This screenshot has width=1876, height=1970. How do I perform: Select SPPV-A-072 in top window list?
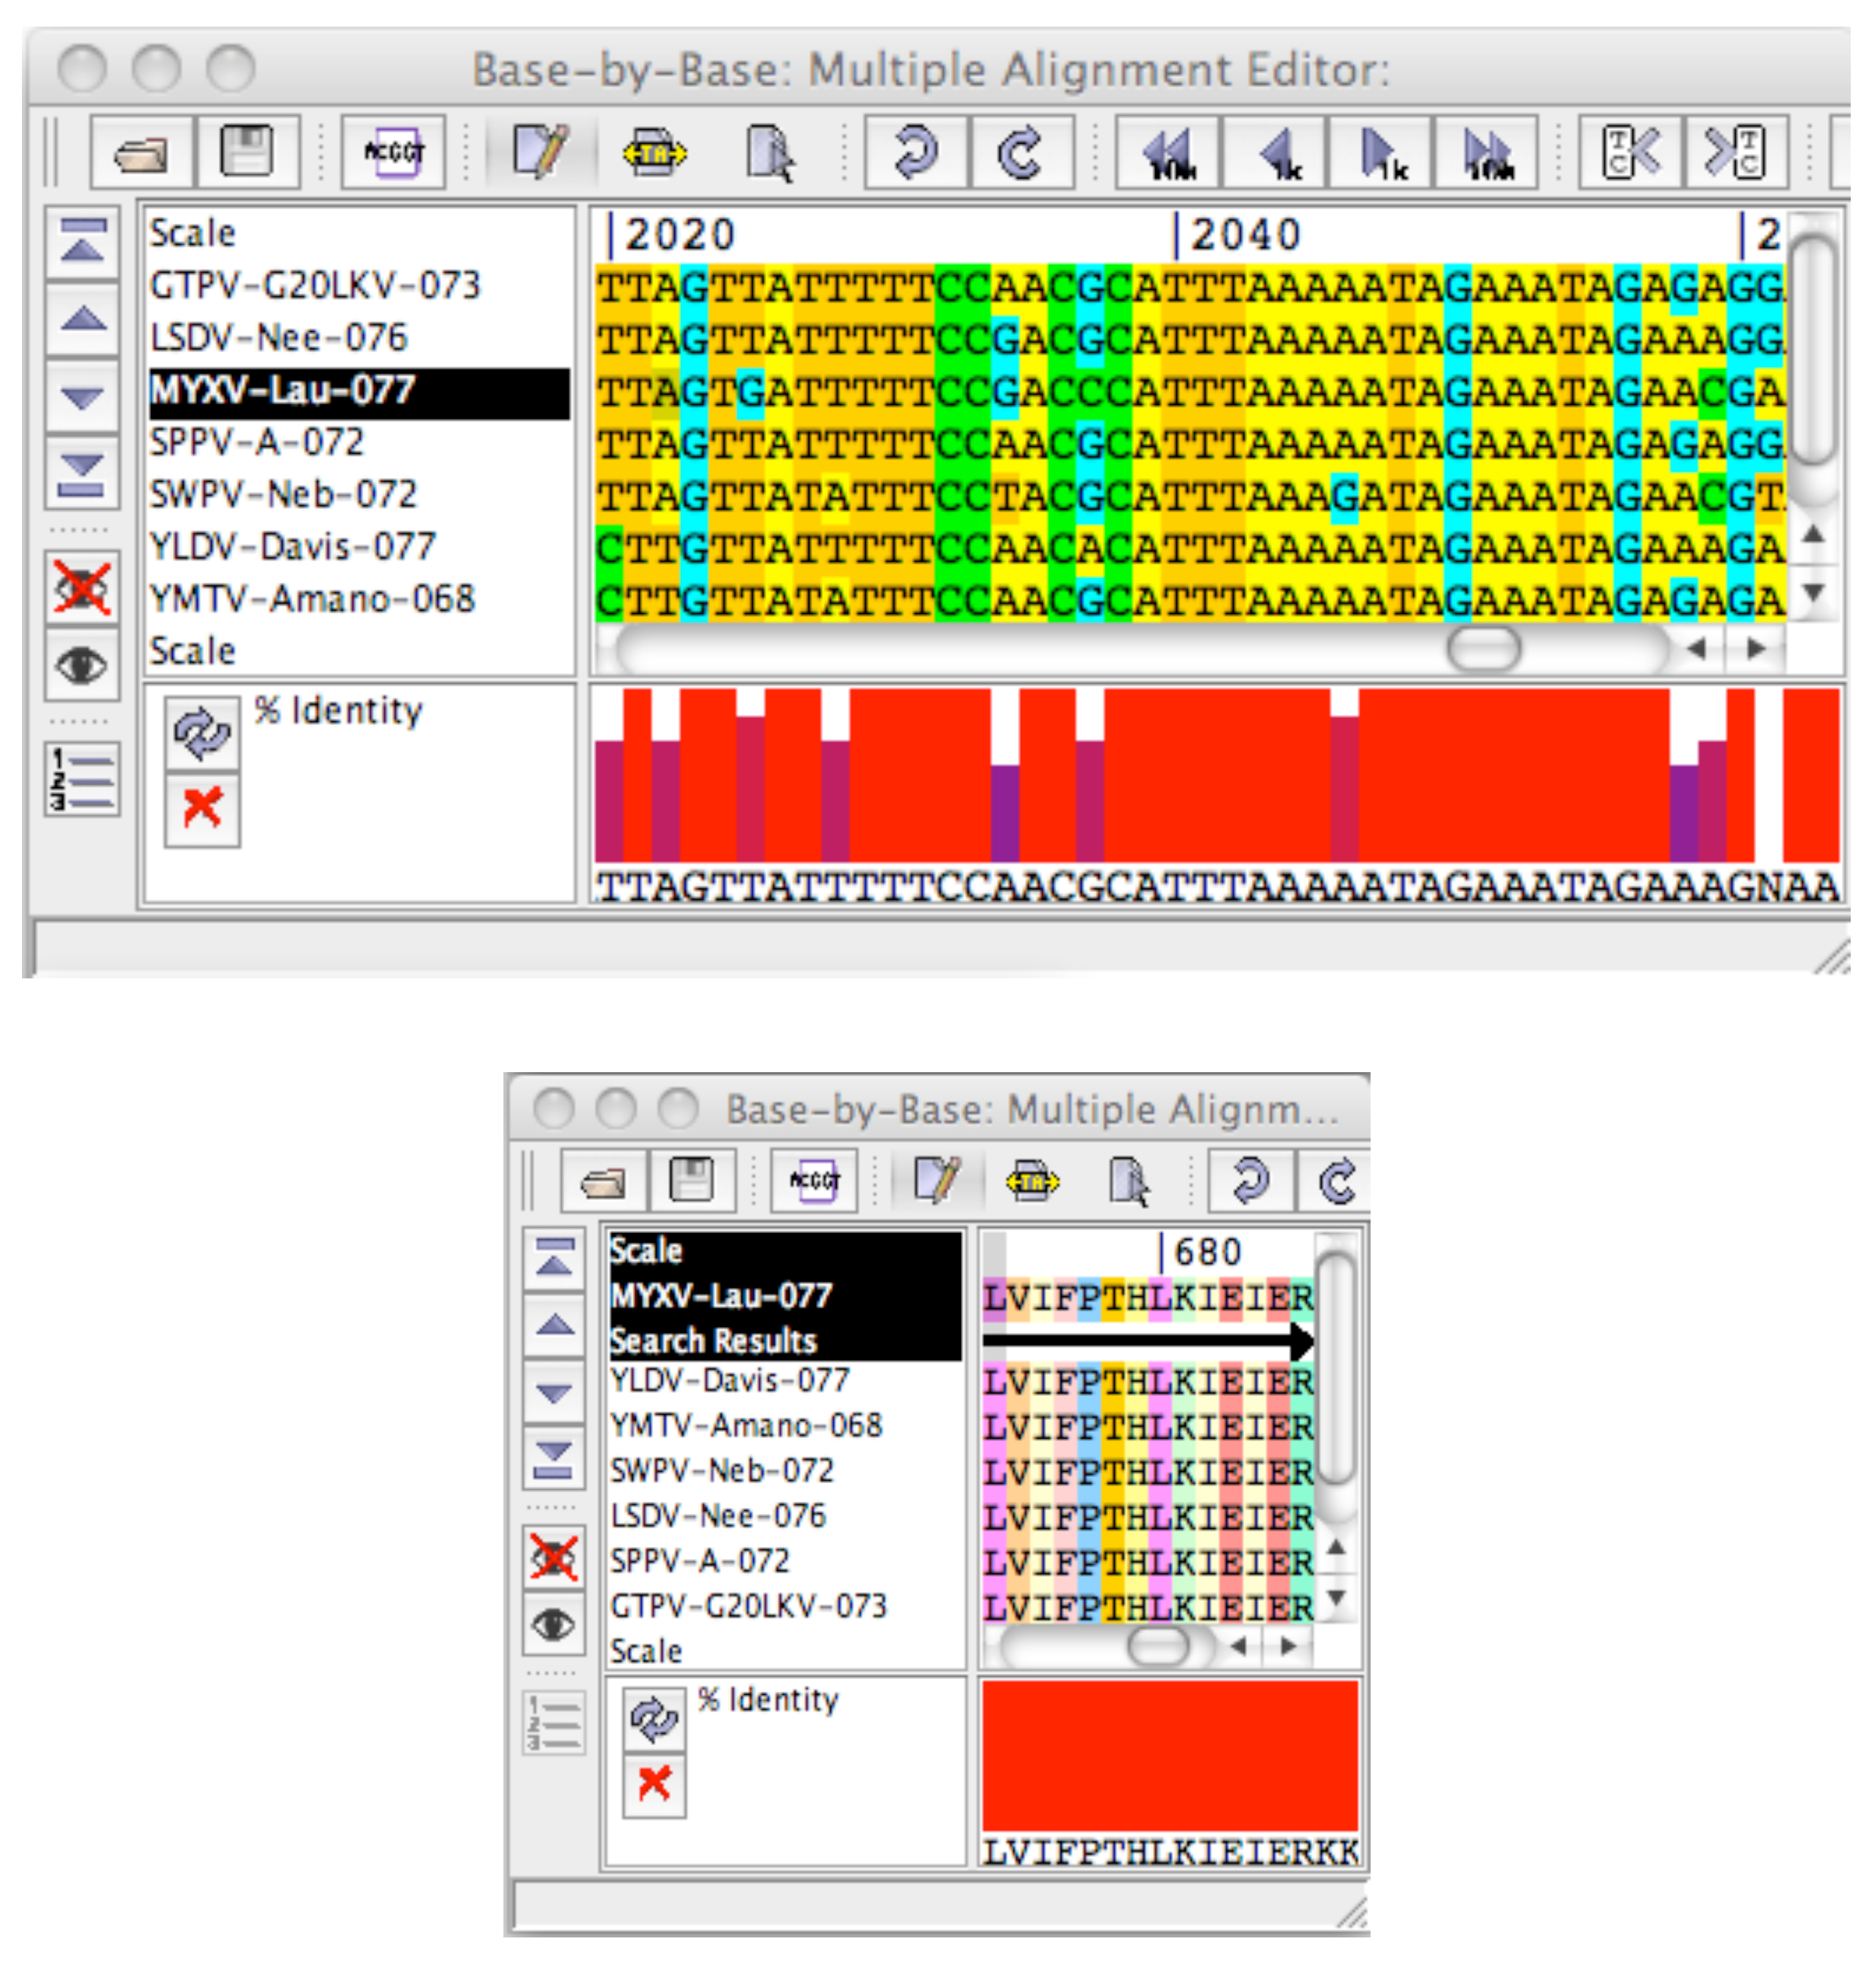tap(257, 443)
